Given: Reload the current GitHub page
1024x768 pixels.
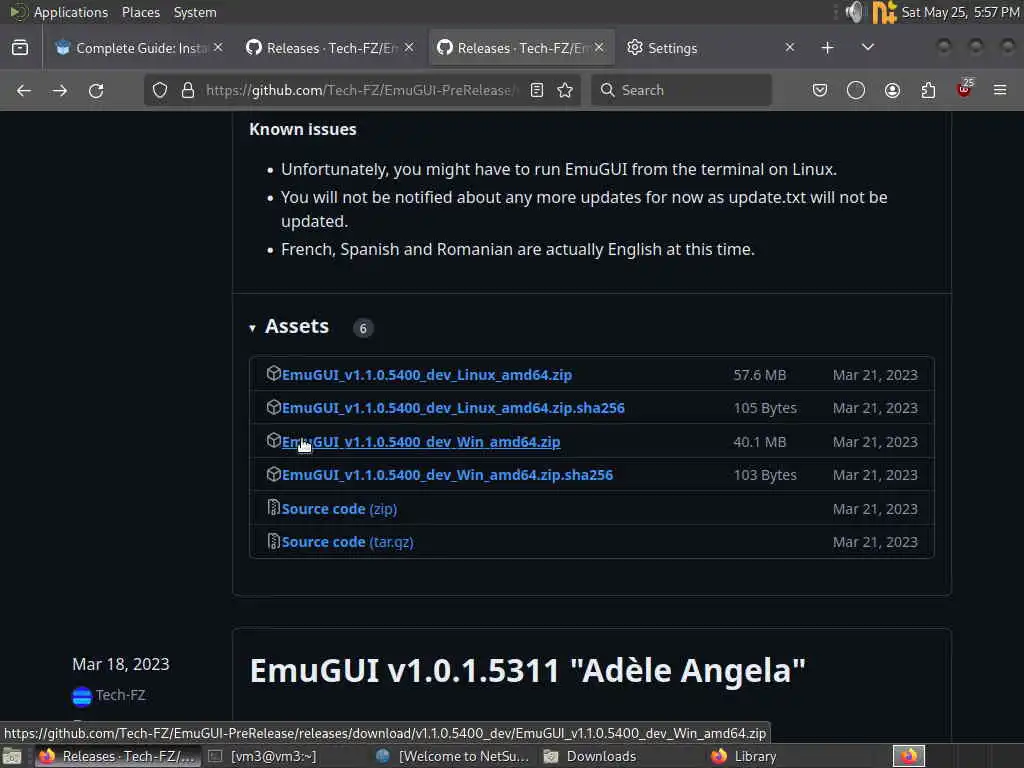Looking at the screenshot, I should point(96,90).
